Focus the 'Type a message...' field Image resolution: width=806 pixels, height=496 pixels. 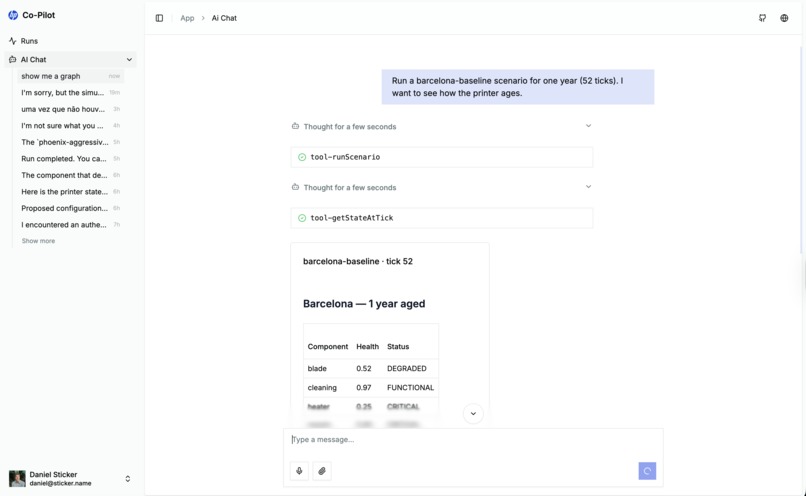coord(473,439)
